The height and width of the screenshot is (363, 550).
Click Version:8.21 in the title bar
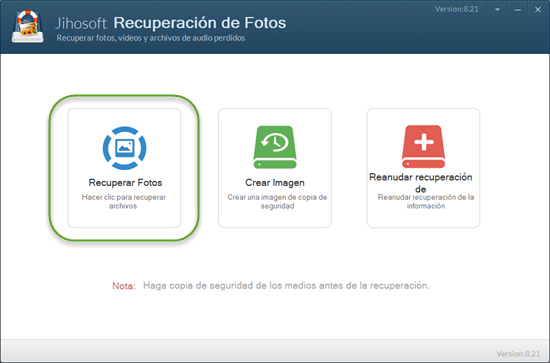[456, 9]
